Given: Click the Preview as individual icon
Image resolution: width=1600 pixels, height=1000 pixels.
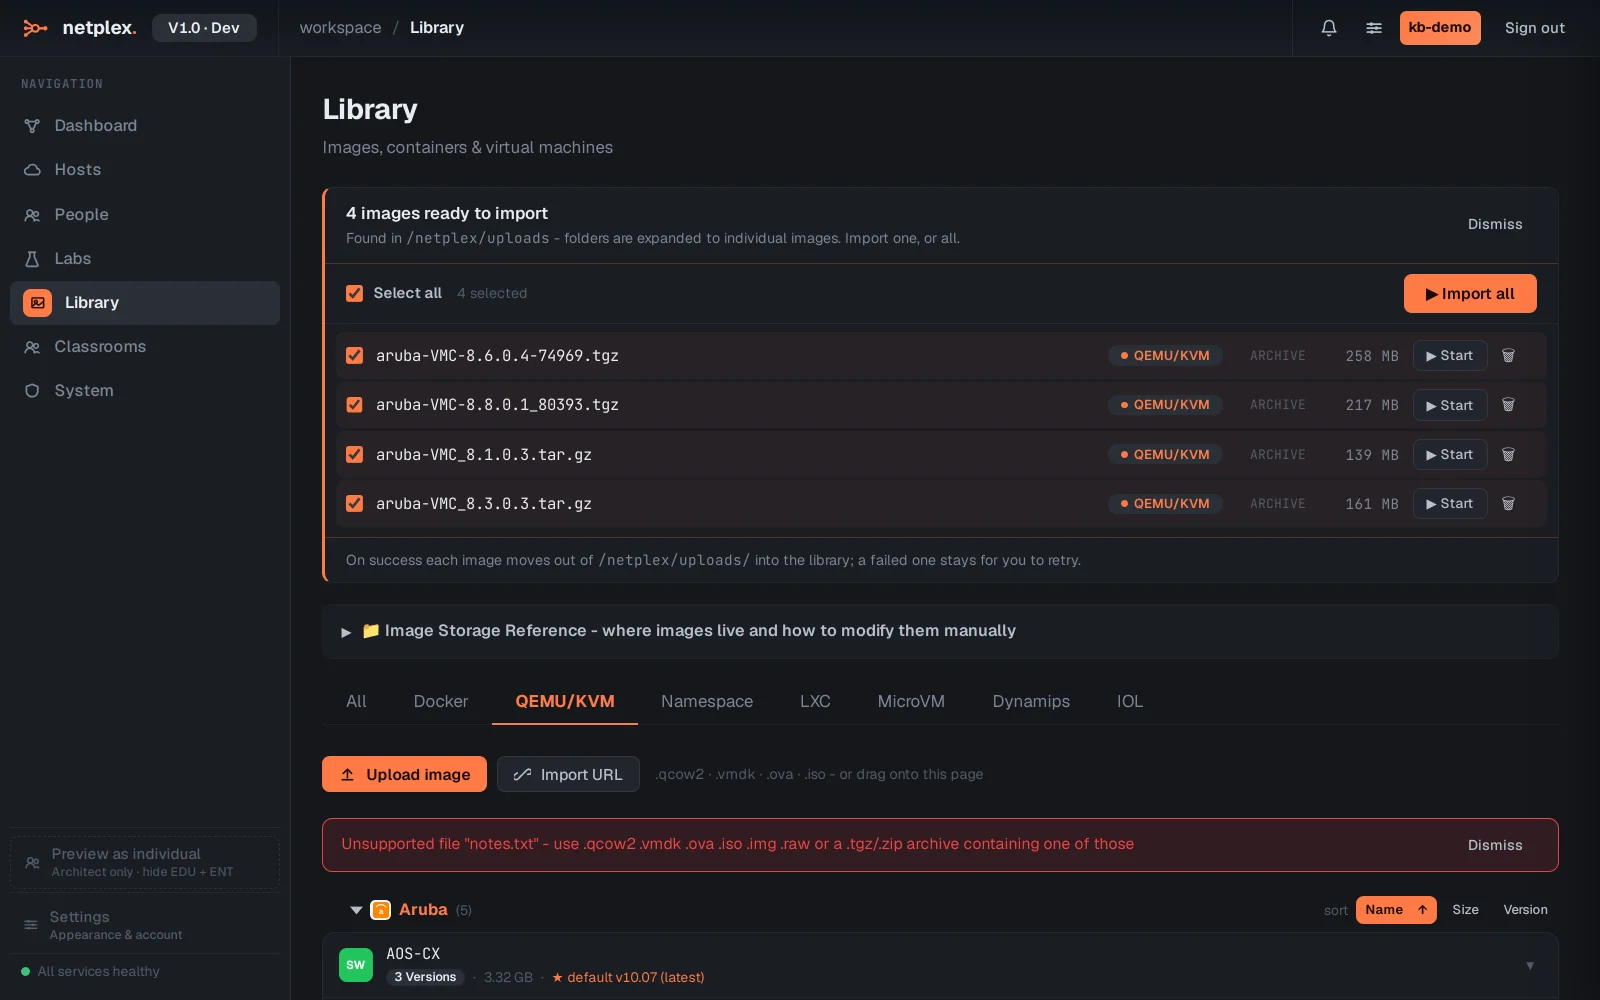Looking at the screenshot, I should click(32, 863).
